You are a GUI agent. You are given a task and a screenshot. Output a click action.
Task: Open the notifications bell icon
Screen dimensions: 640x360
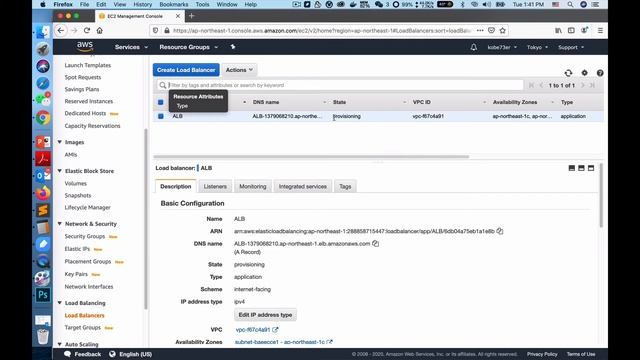[473, 47]
